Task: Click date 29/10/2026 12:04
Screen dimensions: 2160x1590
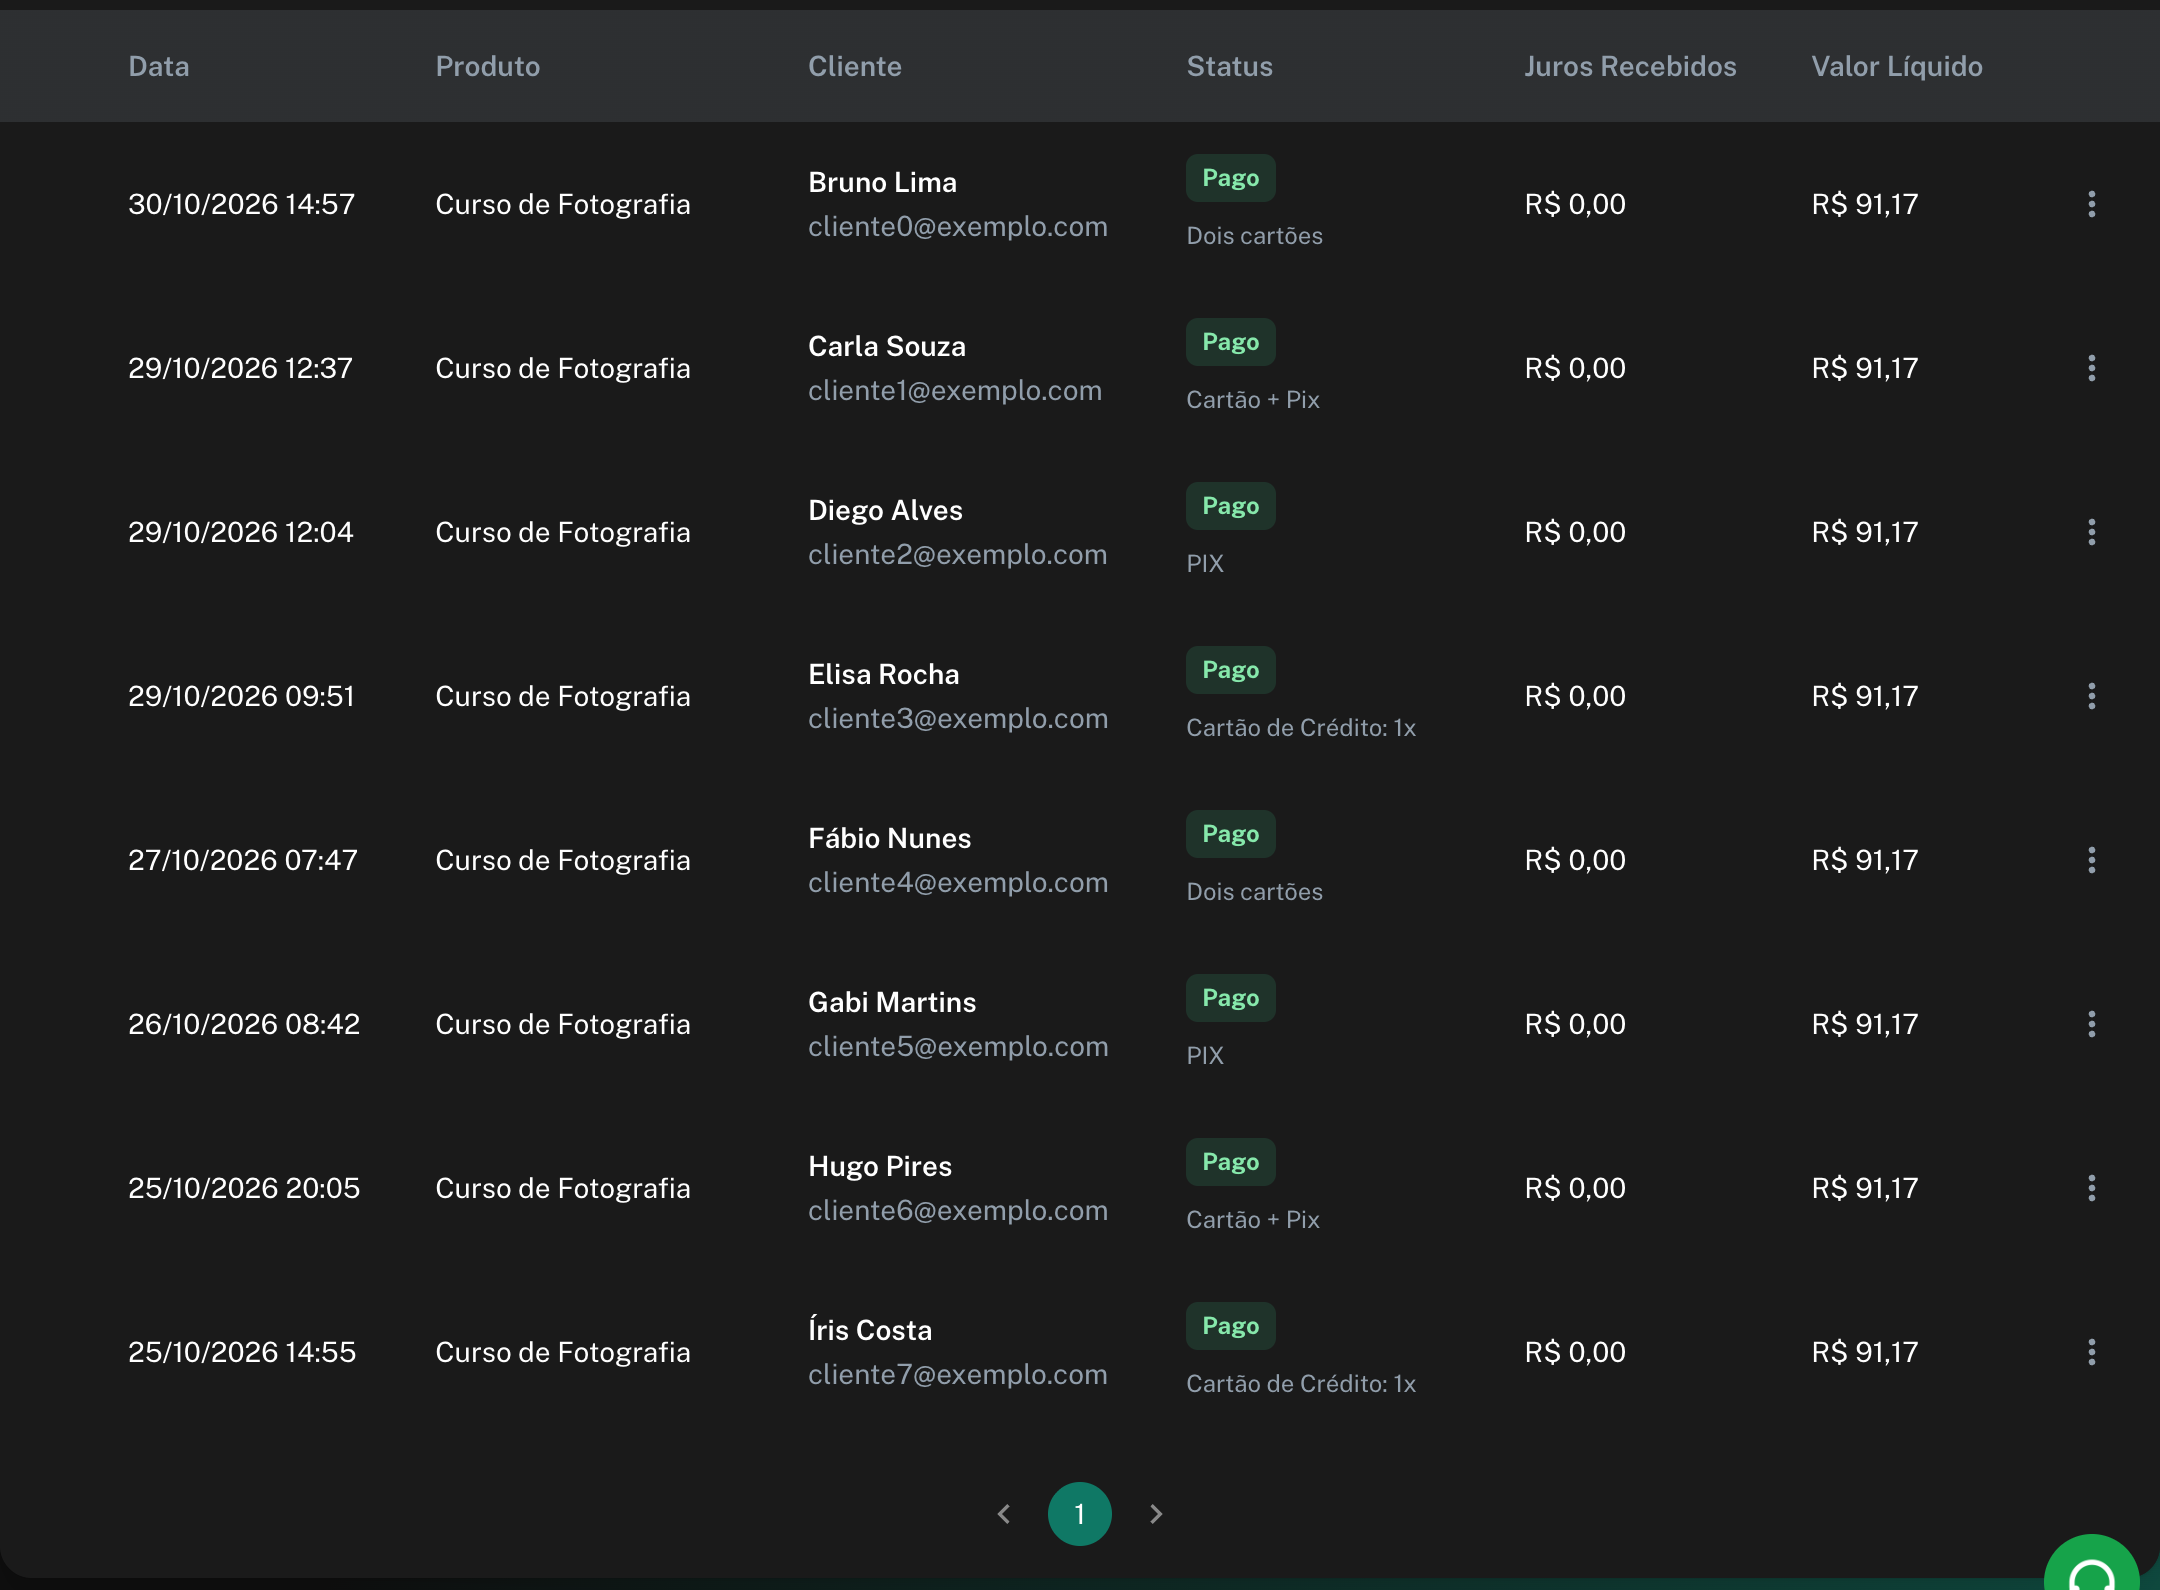Action: [241, 532]
